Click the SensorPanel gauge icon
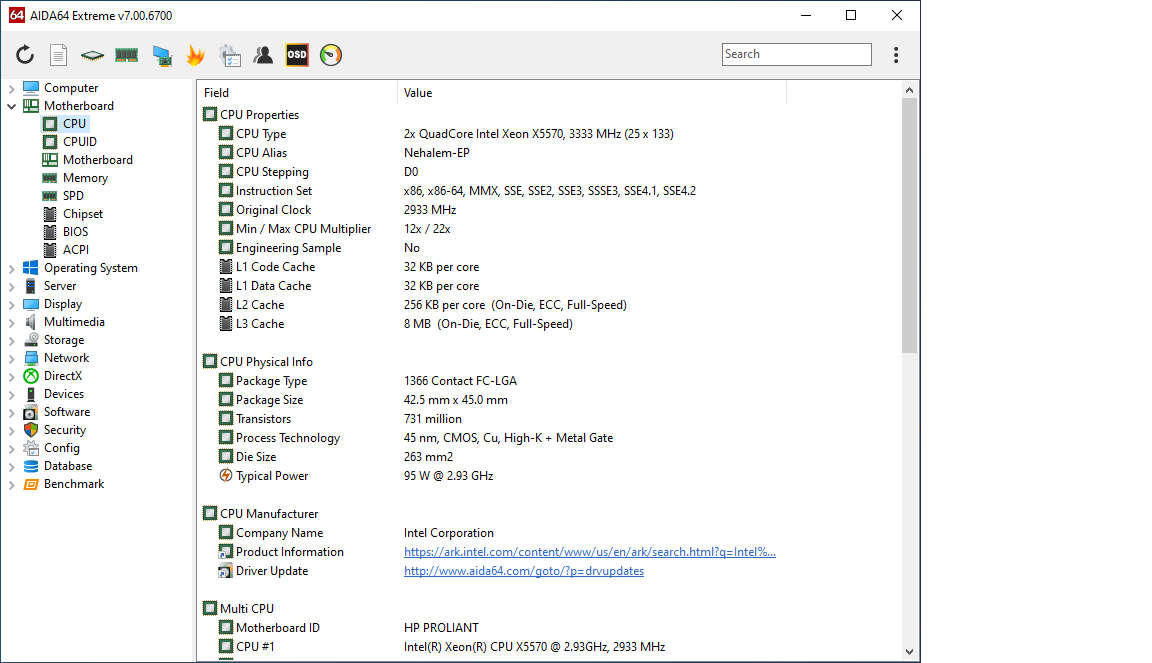 [330, 54]
